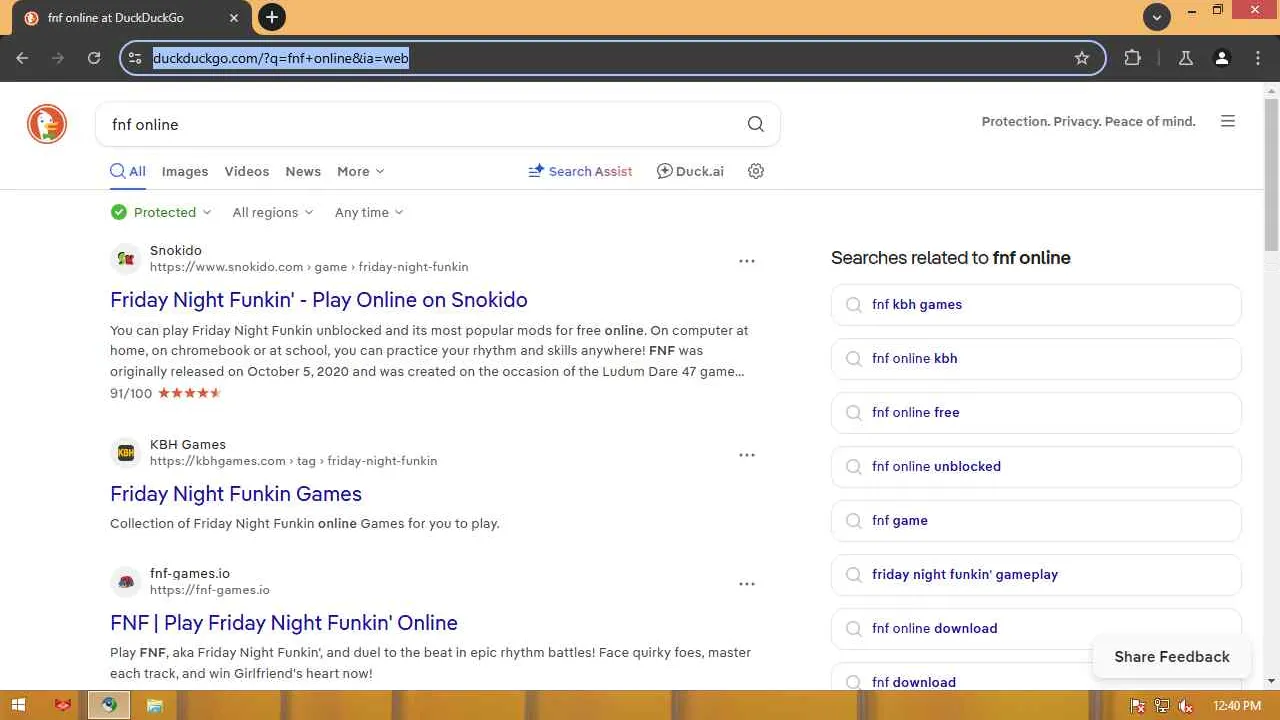
Task: Expand the Protected safe search dropdown
Action: (161, 212)
